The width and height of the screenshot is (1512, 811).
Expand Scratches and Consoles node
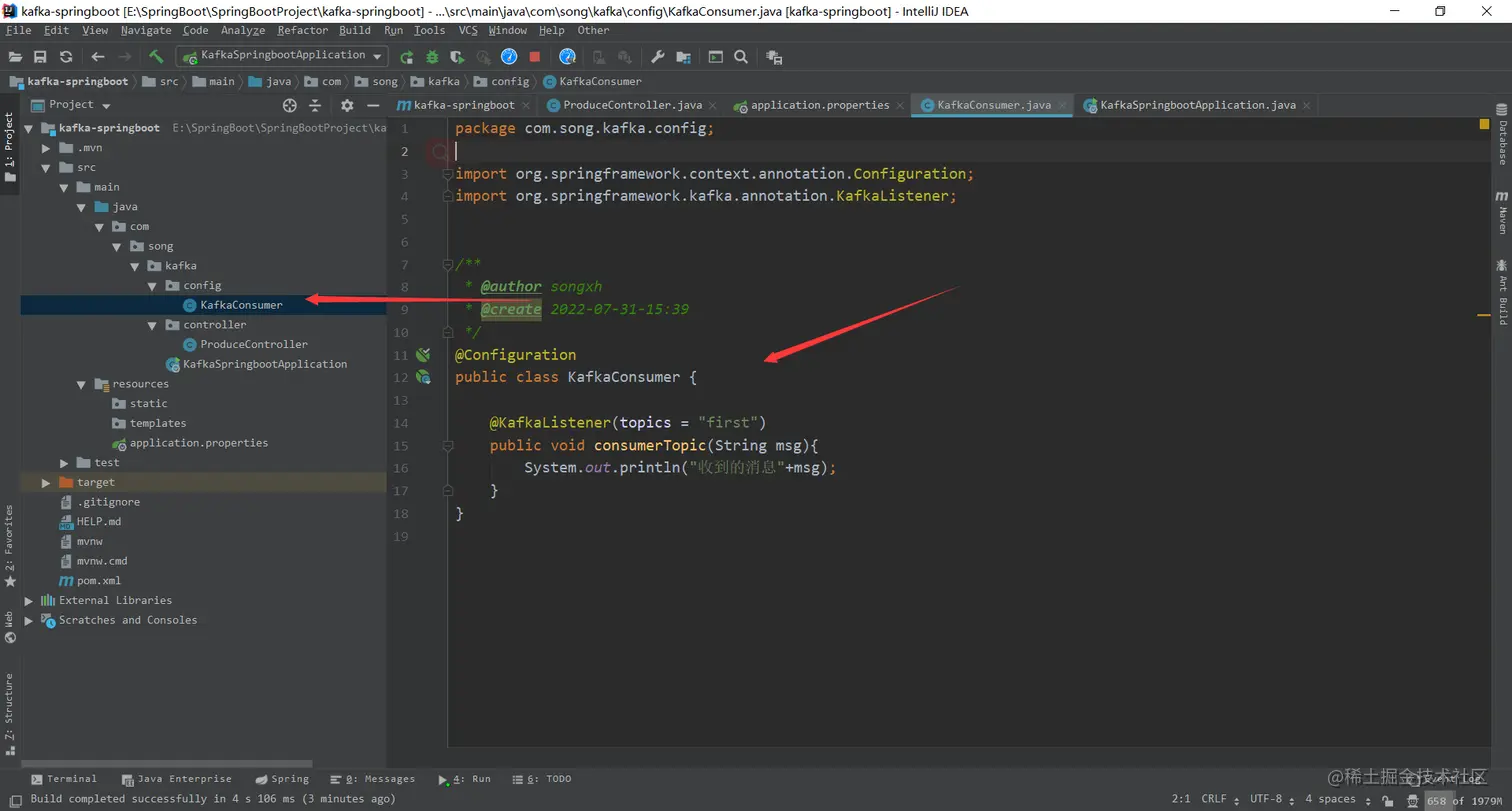[29, 621]
